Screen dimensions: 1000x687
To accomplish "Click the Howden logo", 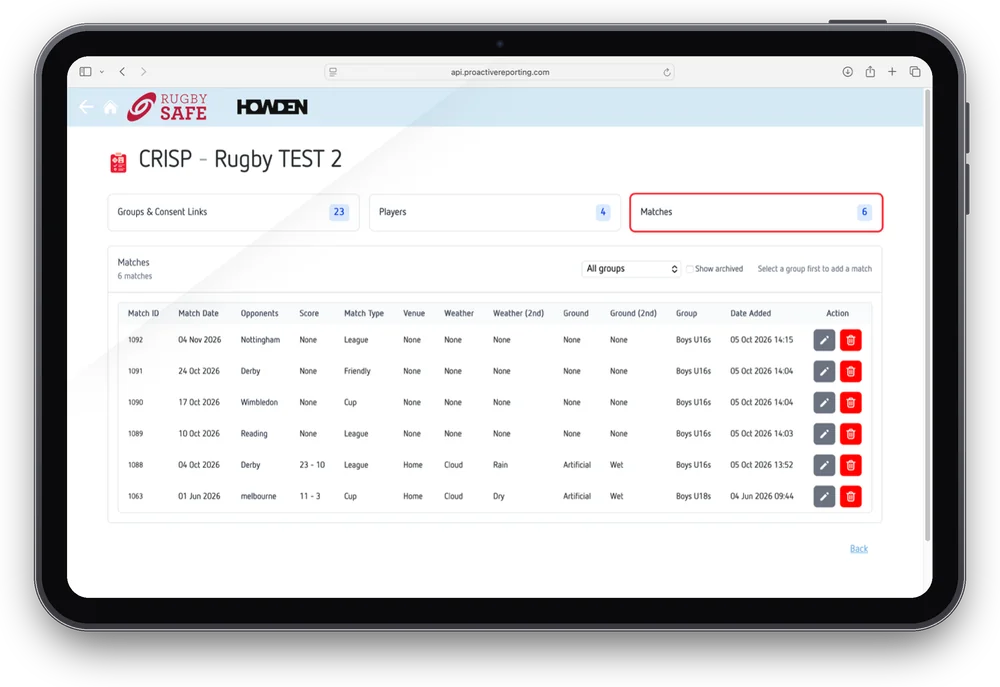I will [272, 107].
